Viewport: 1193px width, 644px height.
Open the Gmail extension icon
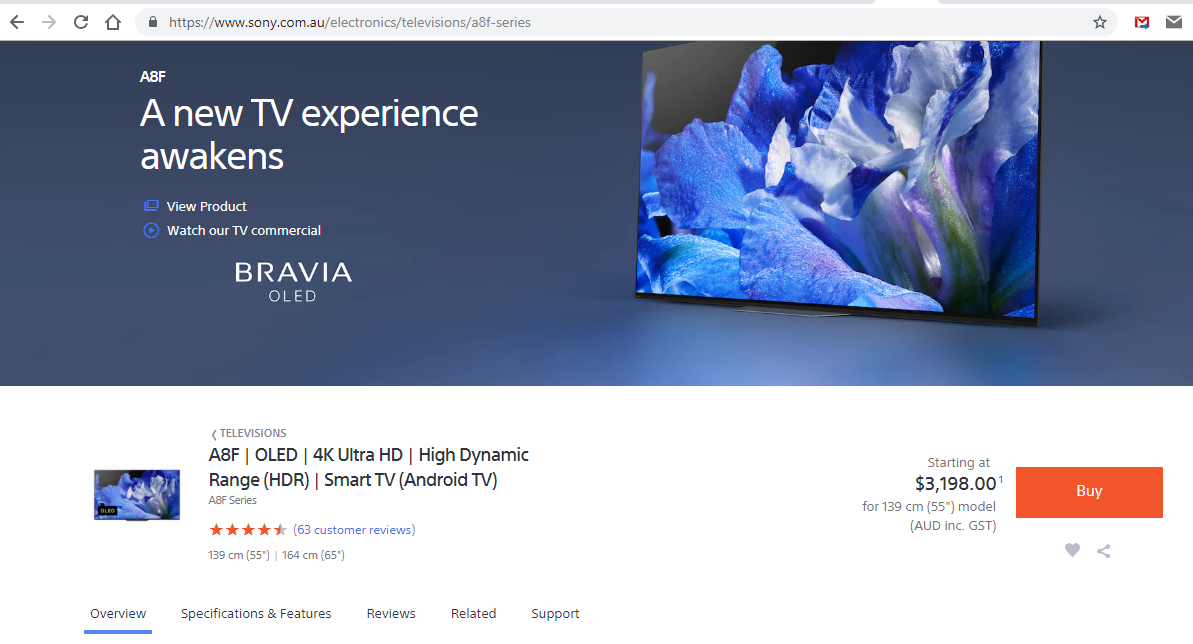pyautogui.click(x=1142, y=22)
